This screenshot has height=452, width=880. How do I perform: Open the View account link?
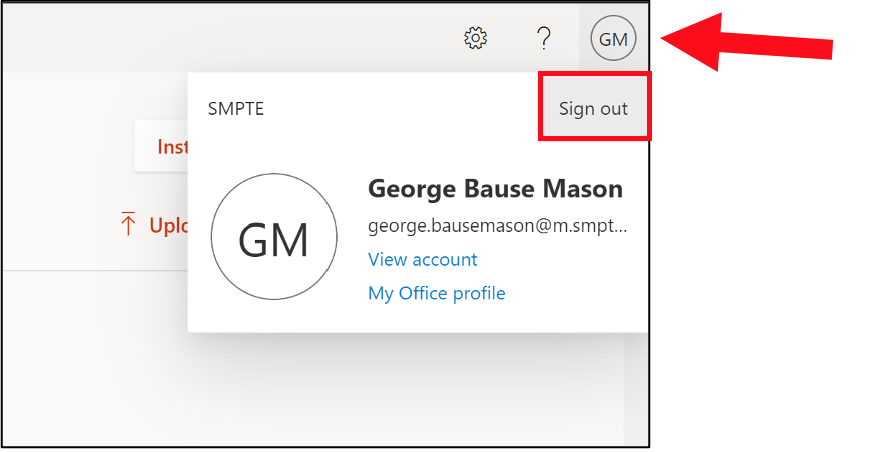(x=422, y=259)
